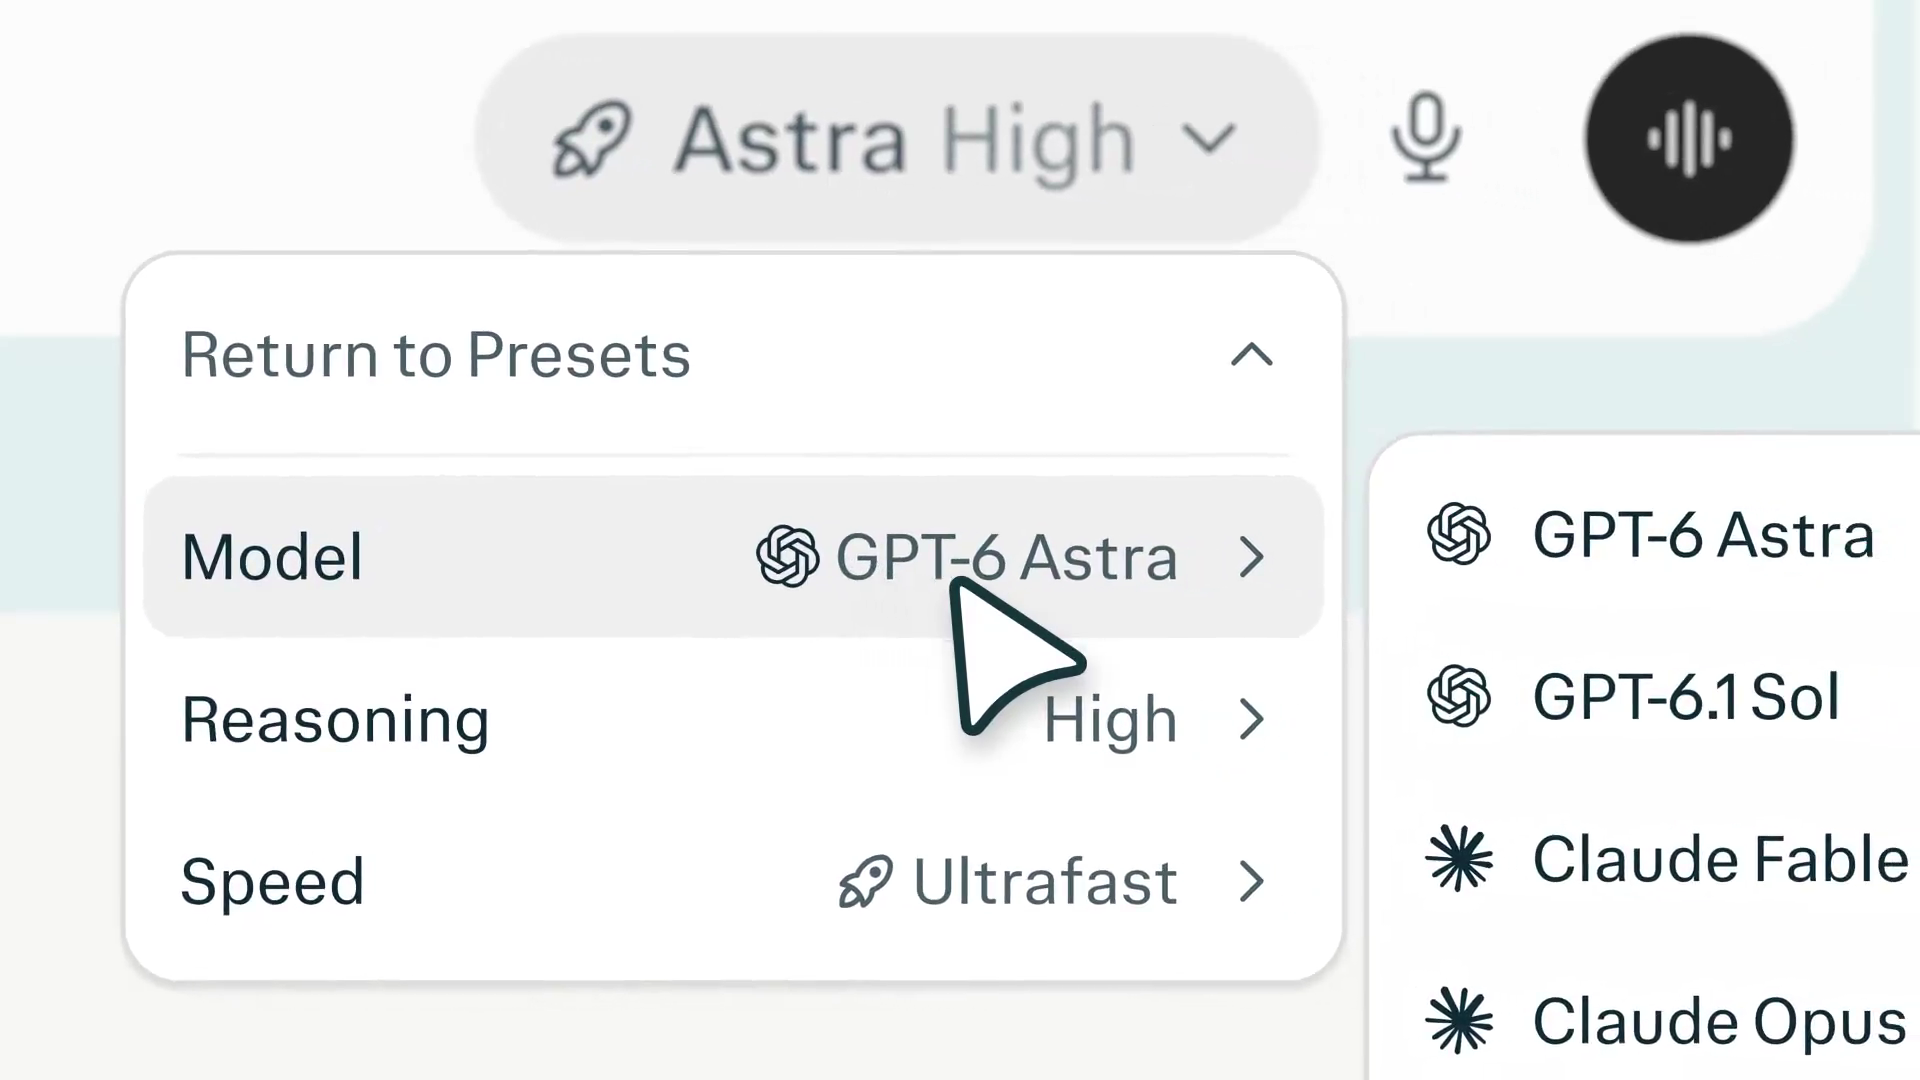
Task: Open the Astra High model dropdown
Action: 897,139
